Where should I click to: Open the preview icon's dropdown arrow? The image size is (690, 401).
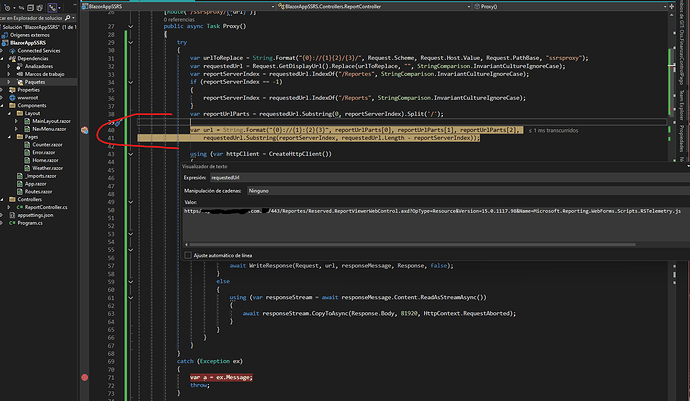(x=59, y=8)
